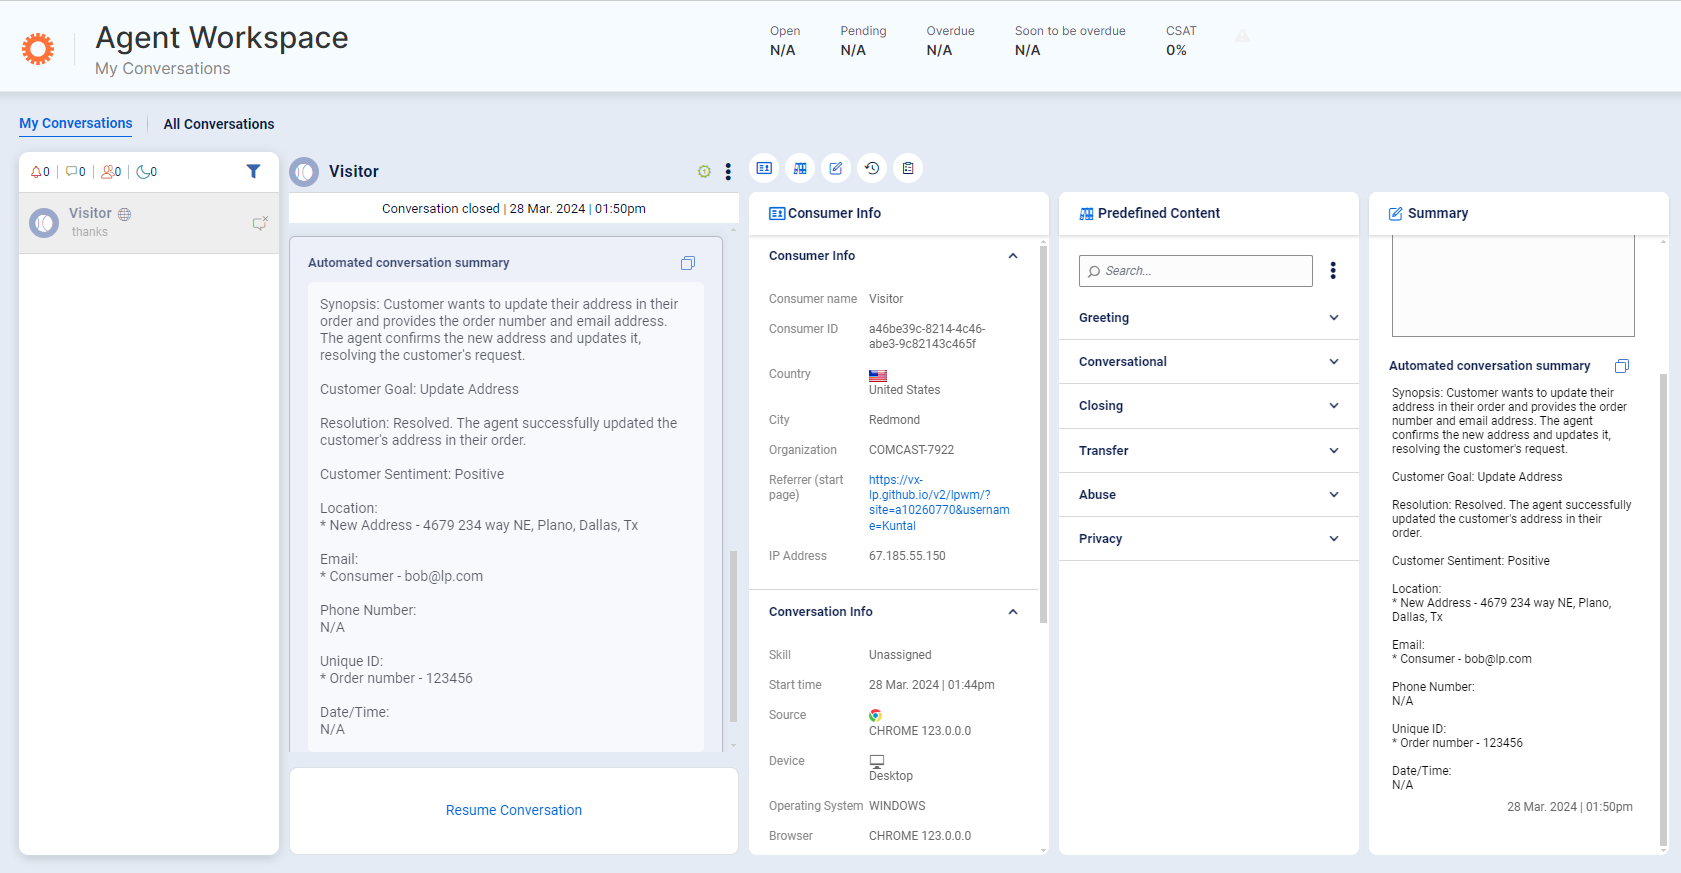Click the Predefined Content panel header
The width and height of the screenshot is (1681, 873).
coord(1209,213)
